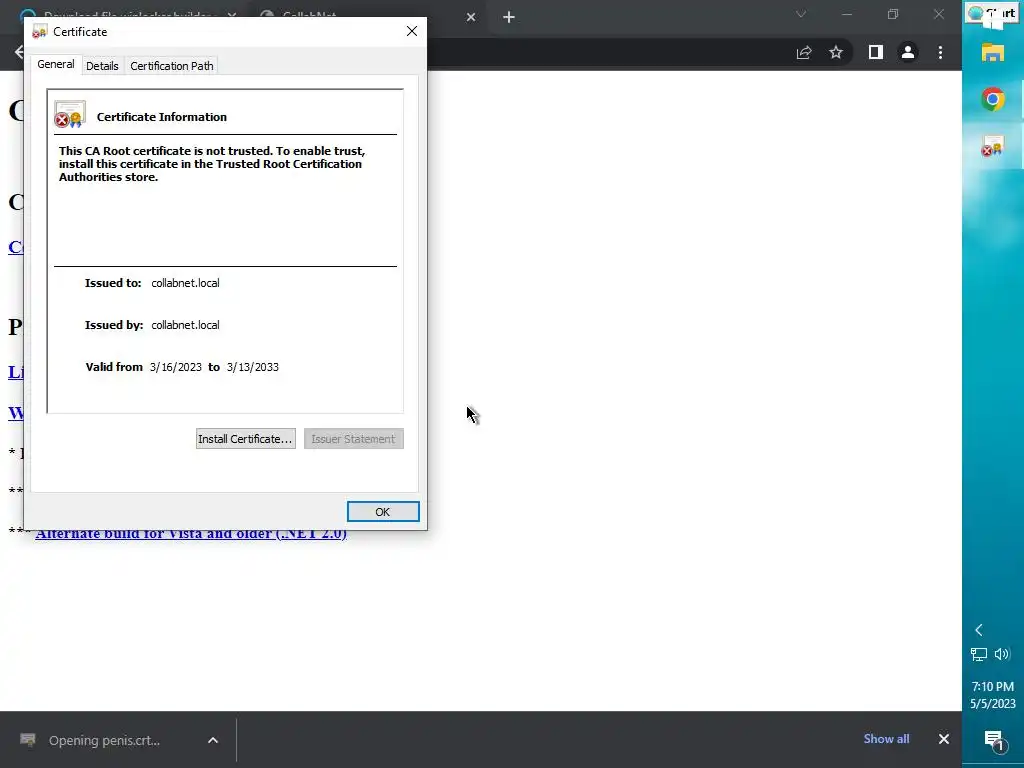Click the Start button
Viewport: 1024px width, 768px height.
993,14
